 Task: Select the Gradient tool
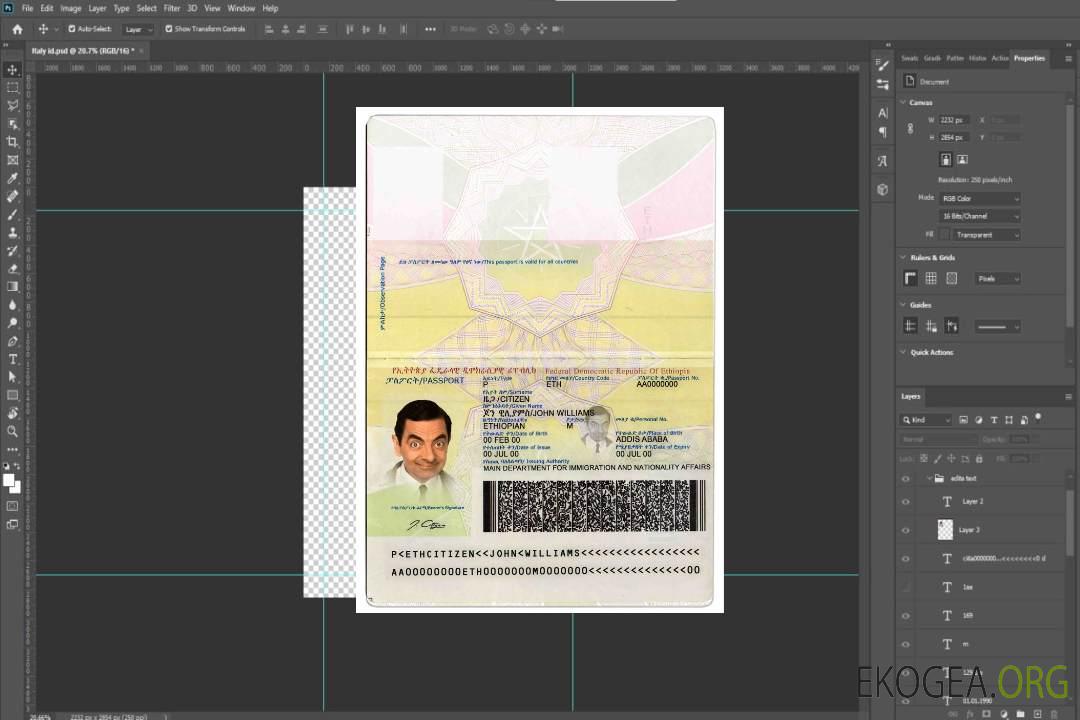[x=12, y=287]
